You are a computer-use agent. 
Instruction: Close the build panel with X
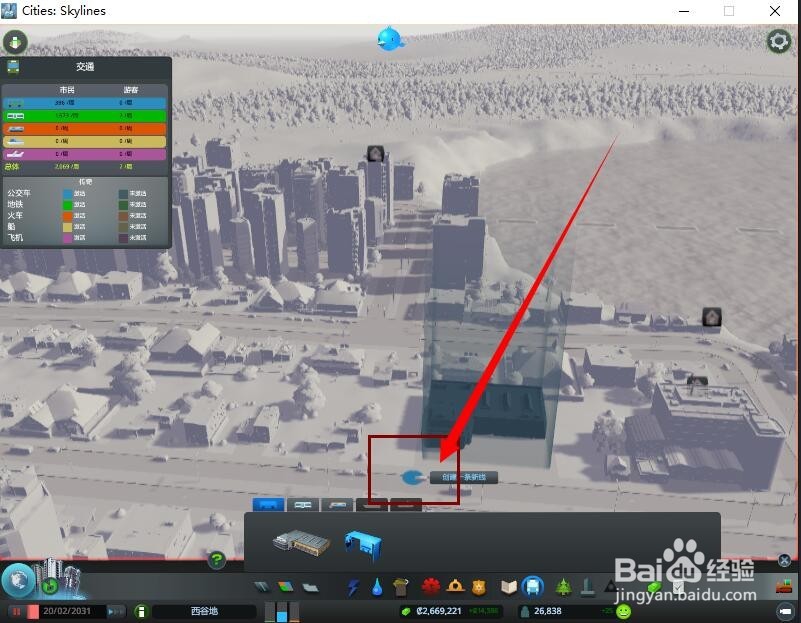784,560
